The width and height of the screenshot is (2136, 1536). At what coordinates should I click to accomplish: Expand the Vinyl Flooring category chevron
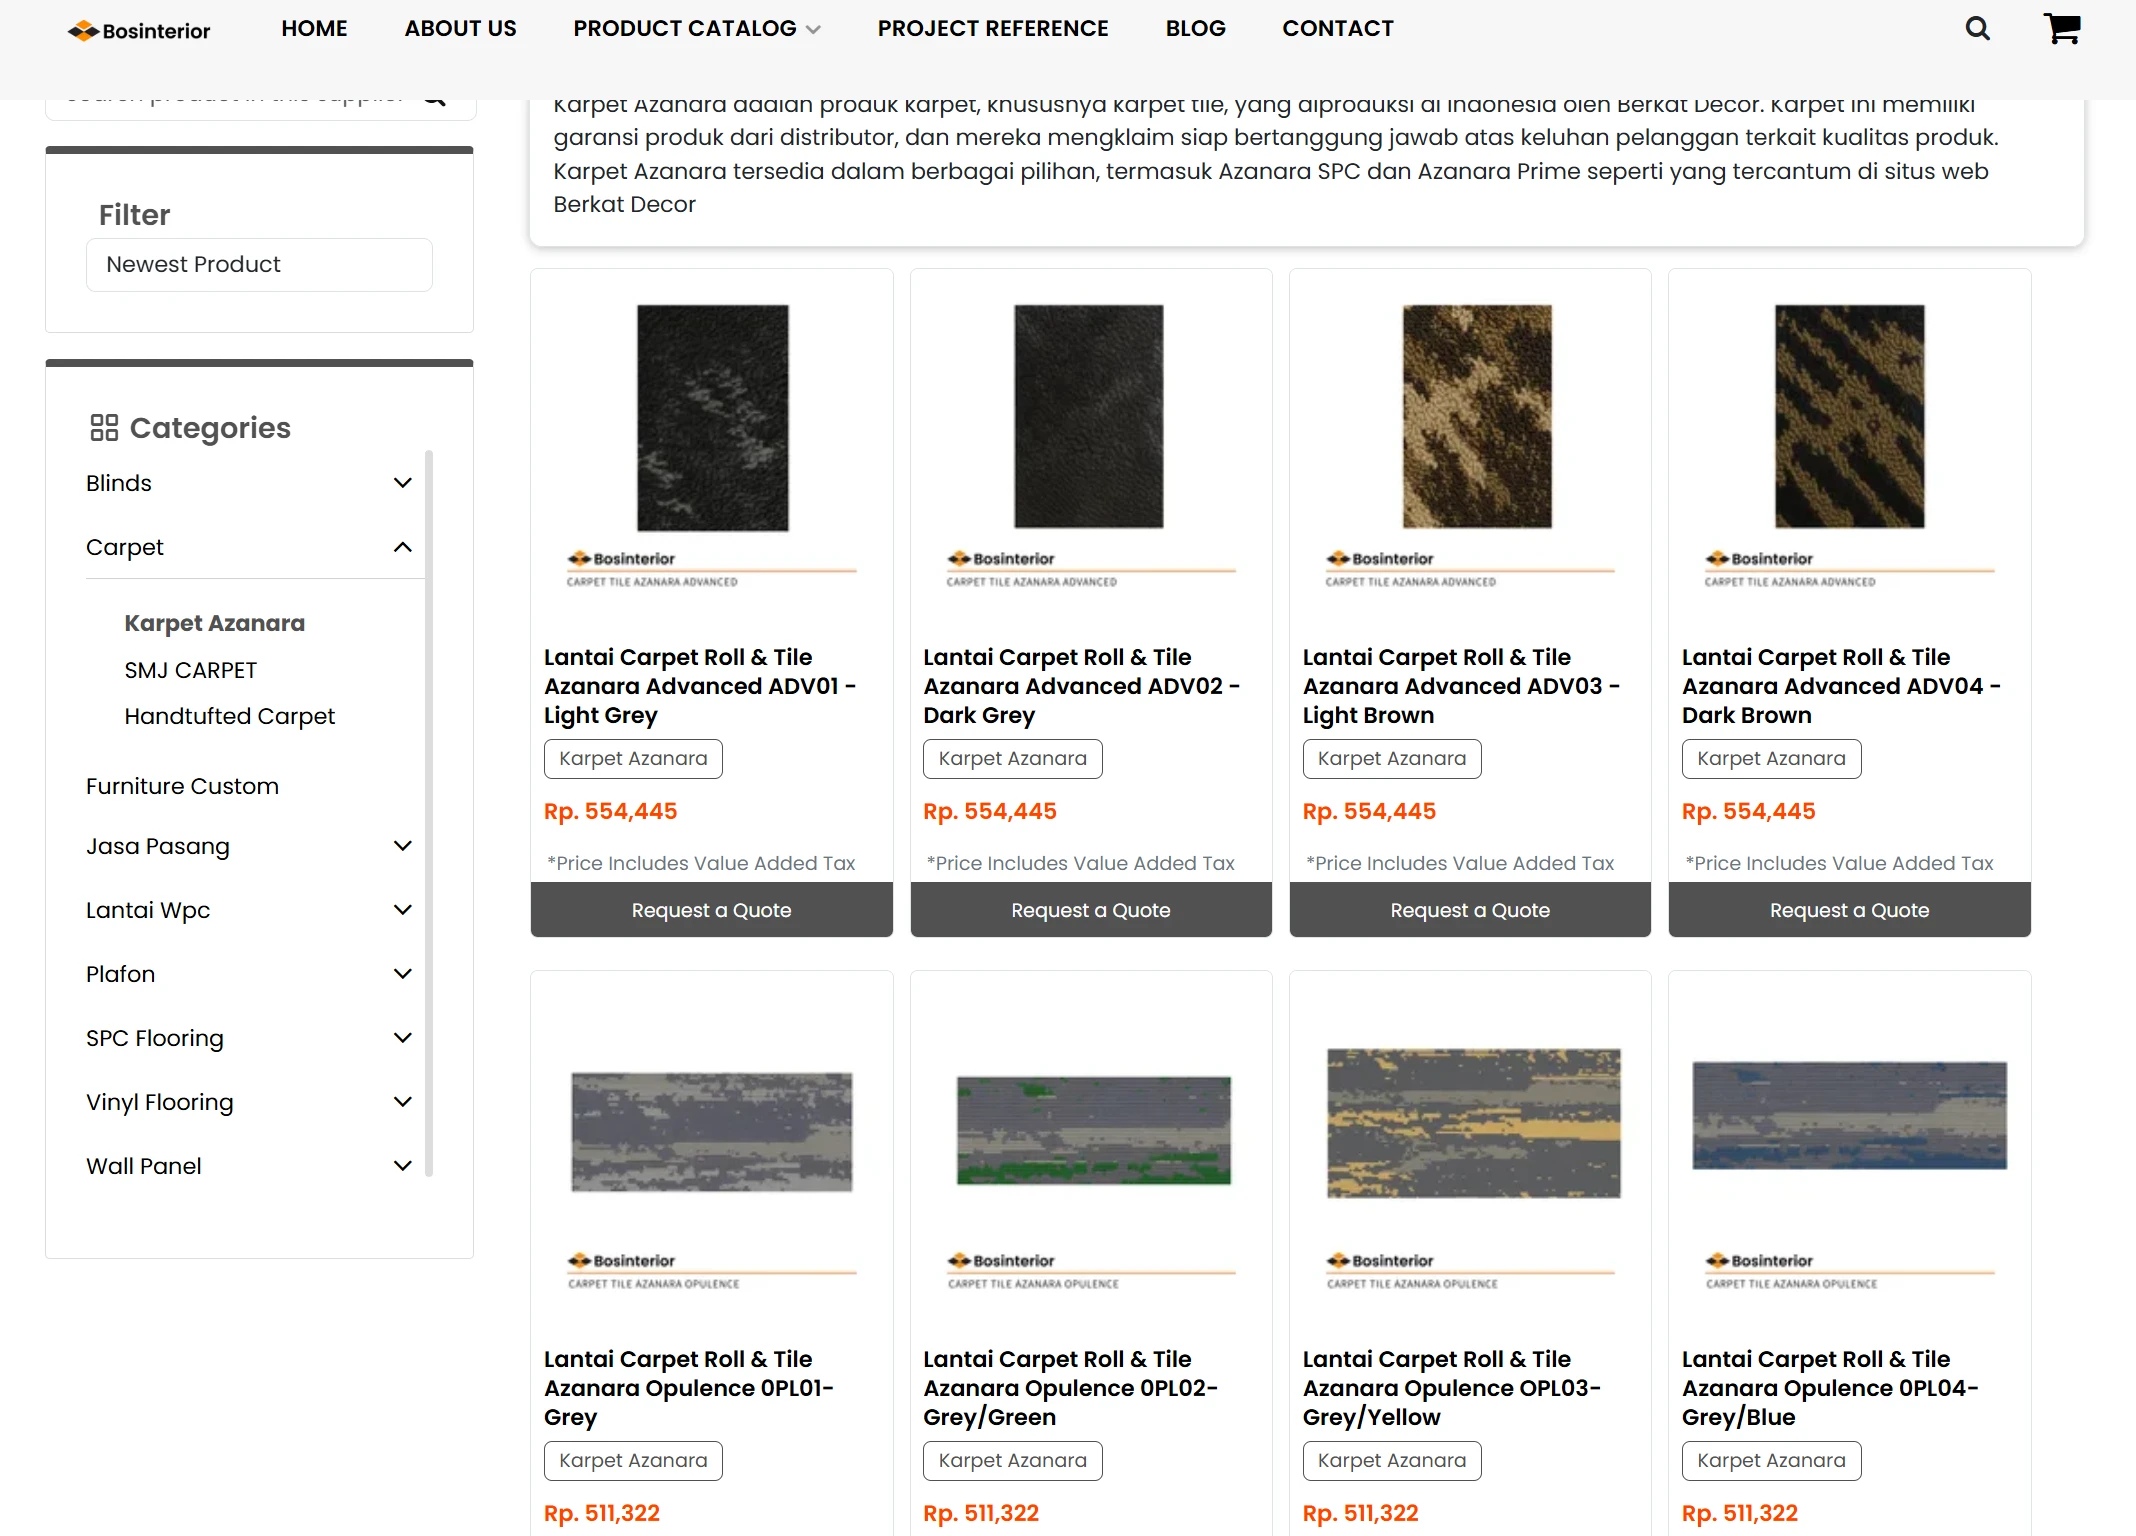click(x=403, y=1102)
